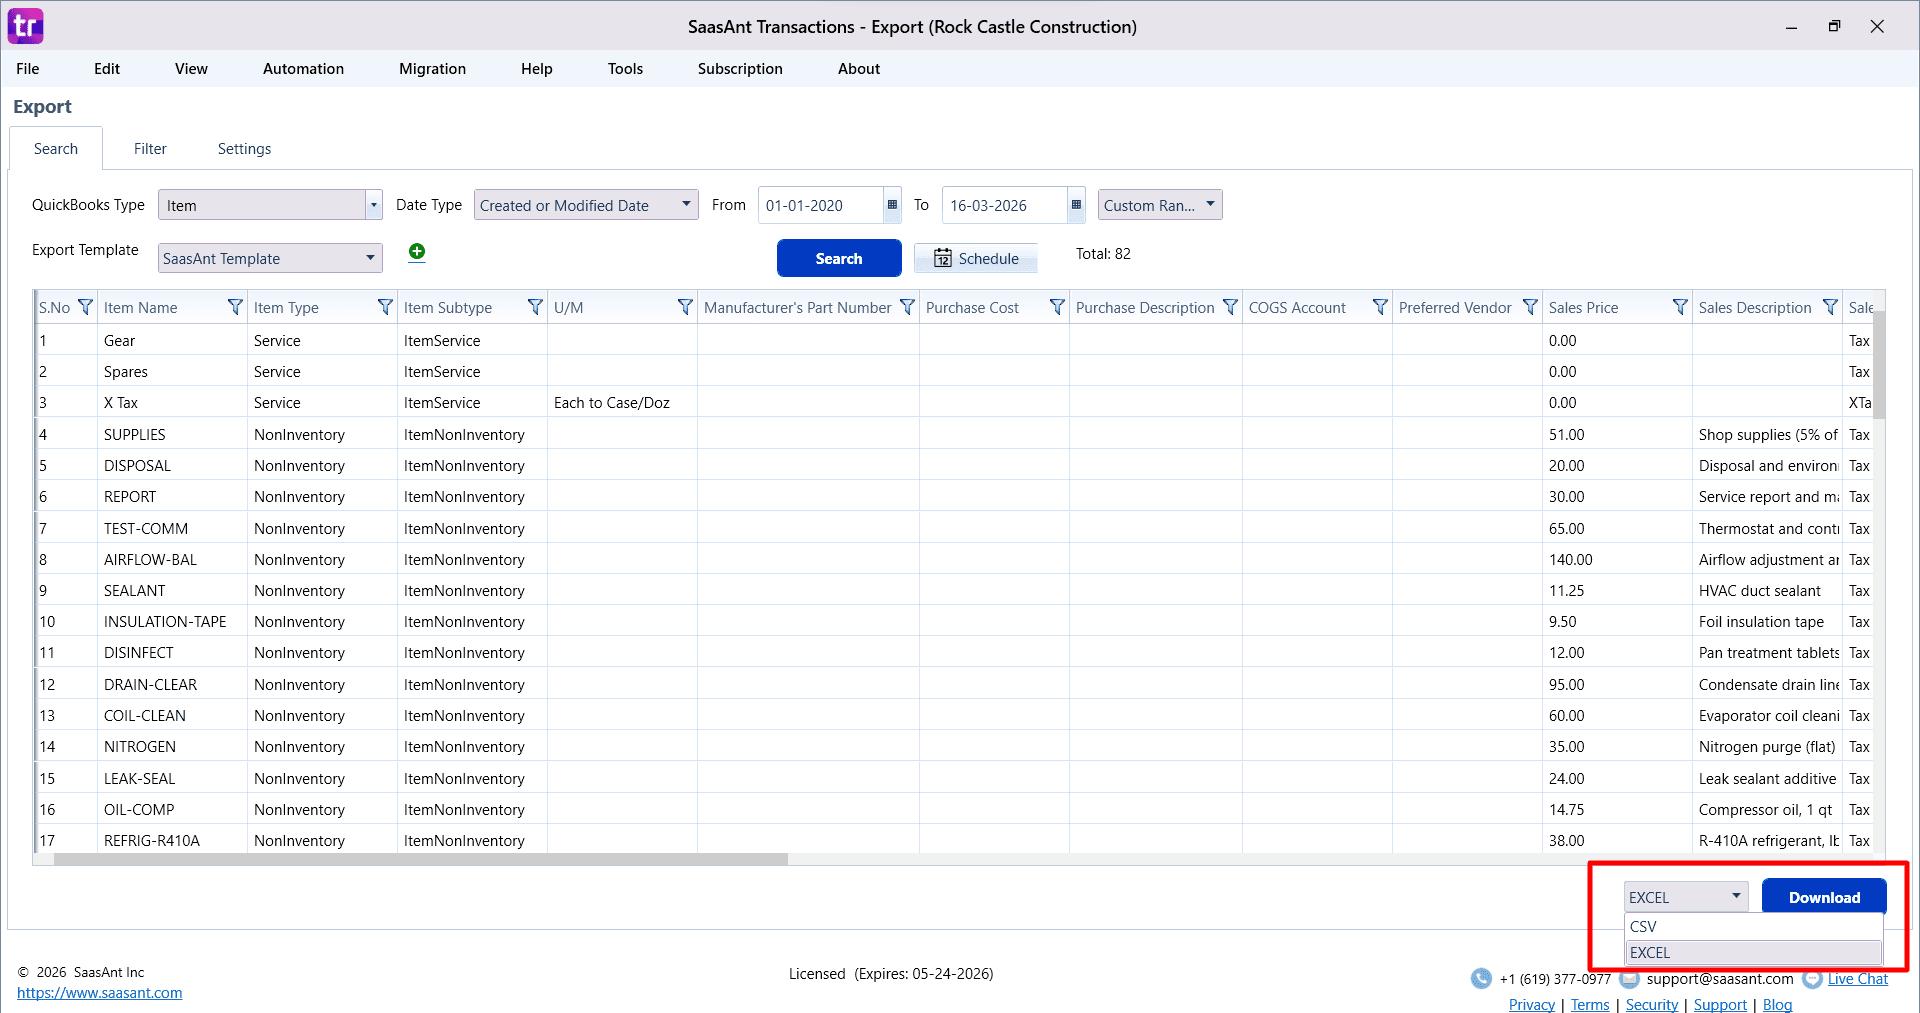The image size is (1920, 1013).
Task: Filter the S.No column
Action: (x=85, y=307)
